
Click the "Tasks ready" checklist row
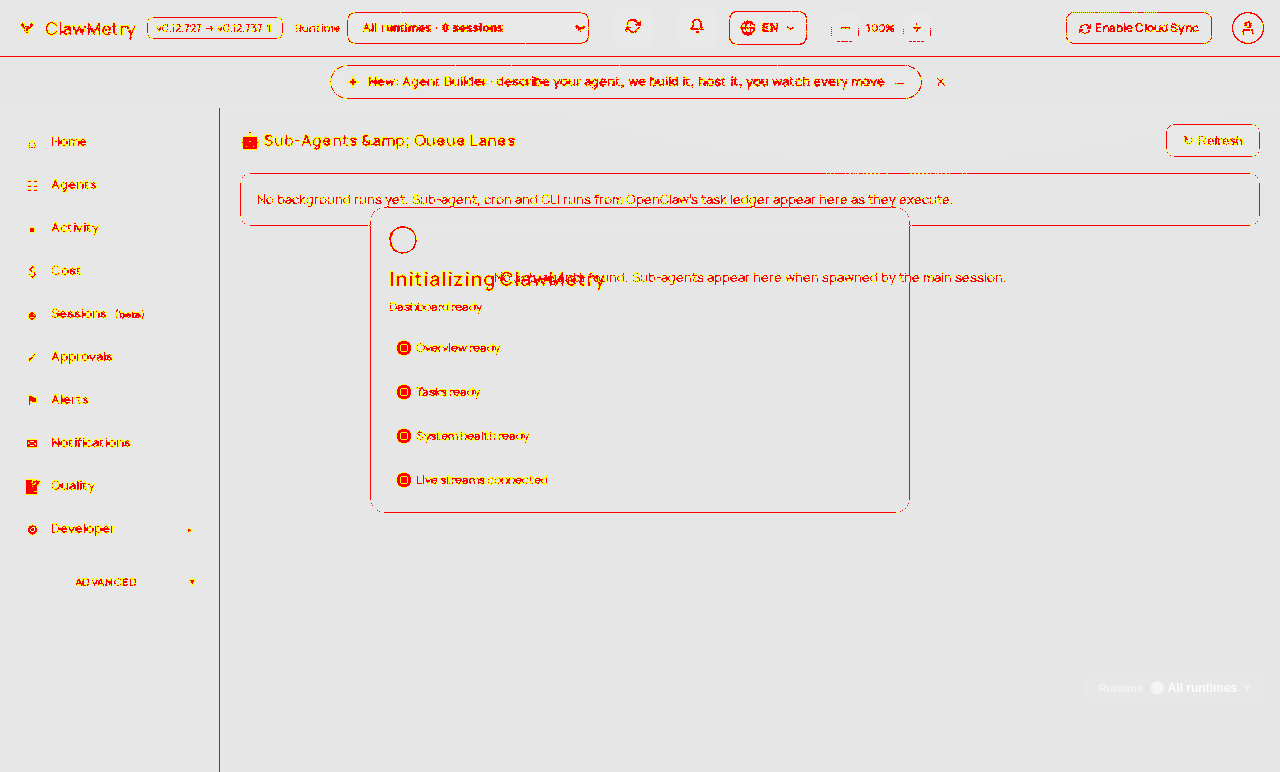pyautogui.click(x=639, y=392)
